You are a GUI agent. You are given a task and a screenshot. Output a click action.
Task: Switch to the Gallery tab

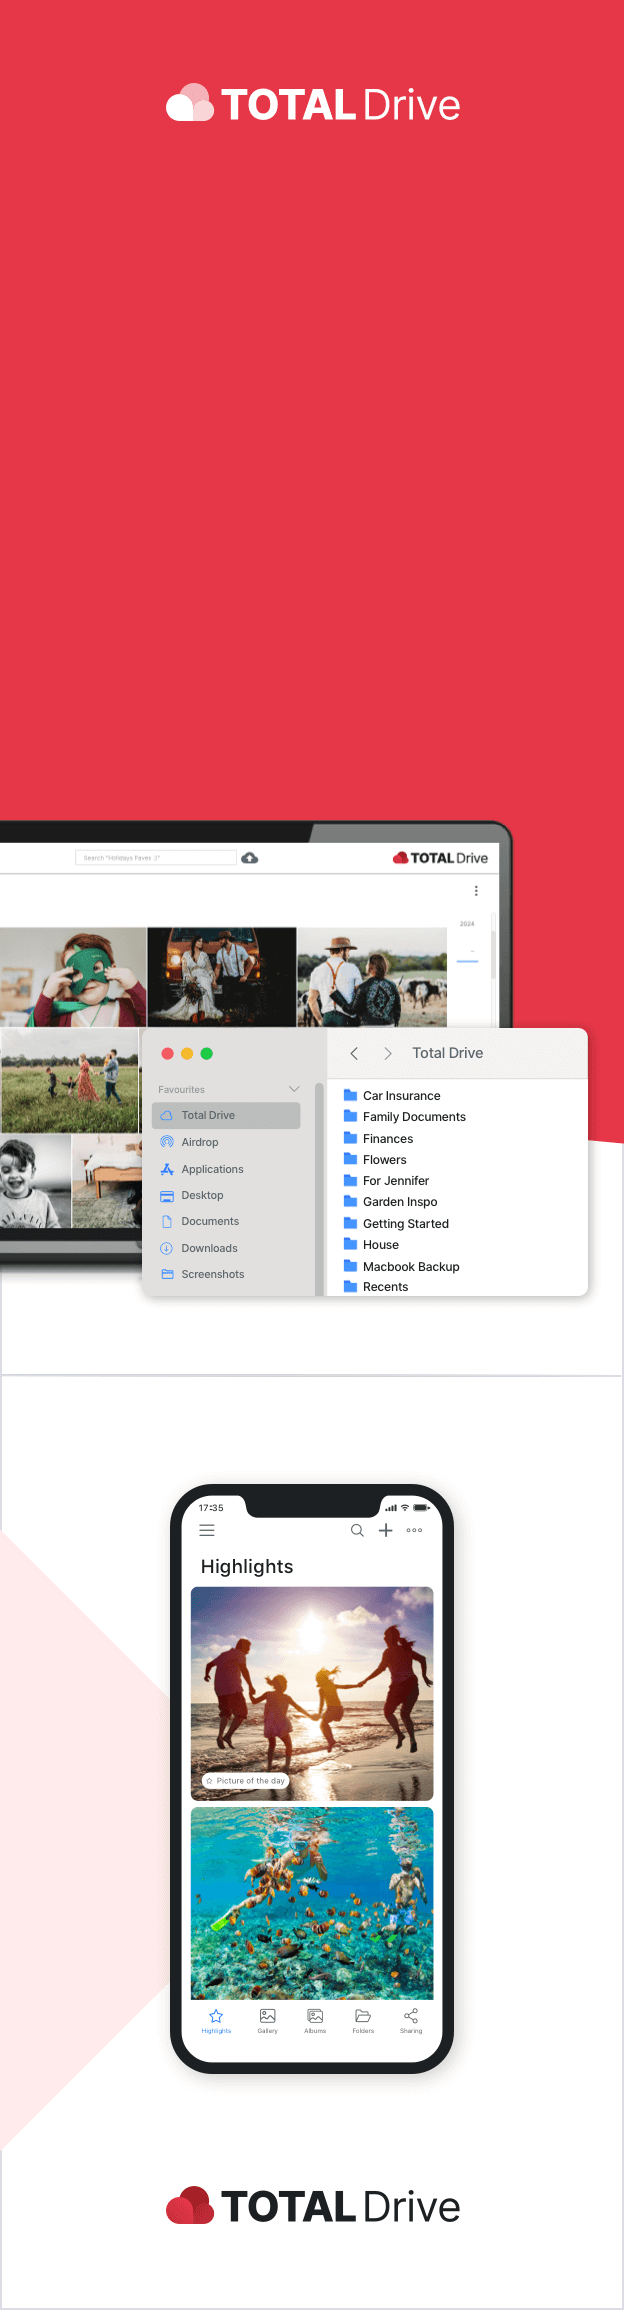click(267, 2021)
